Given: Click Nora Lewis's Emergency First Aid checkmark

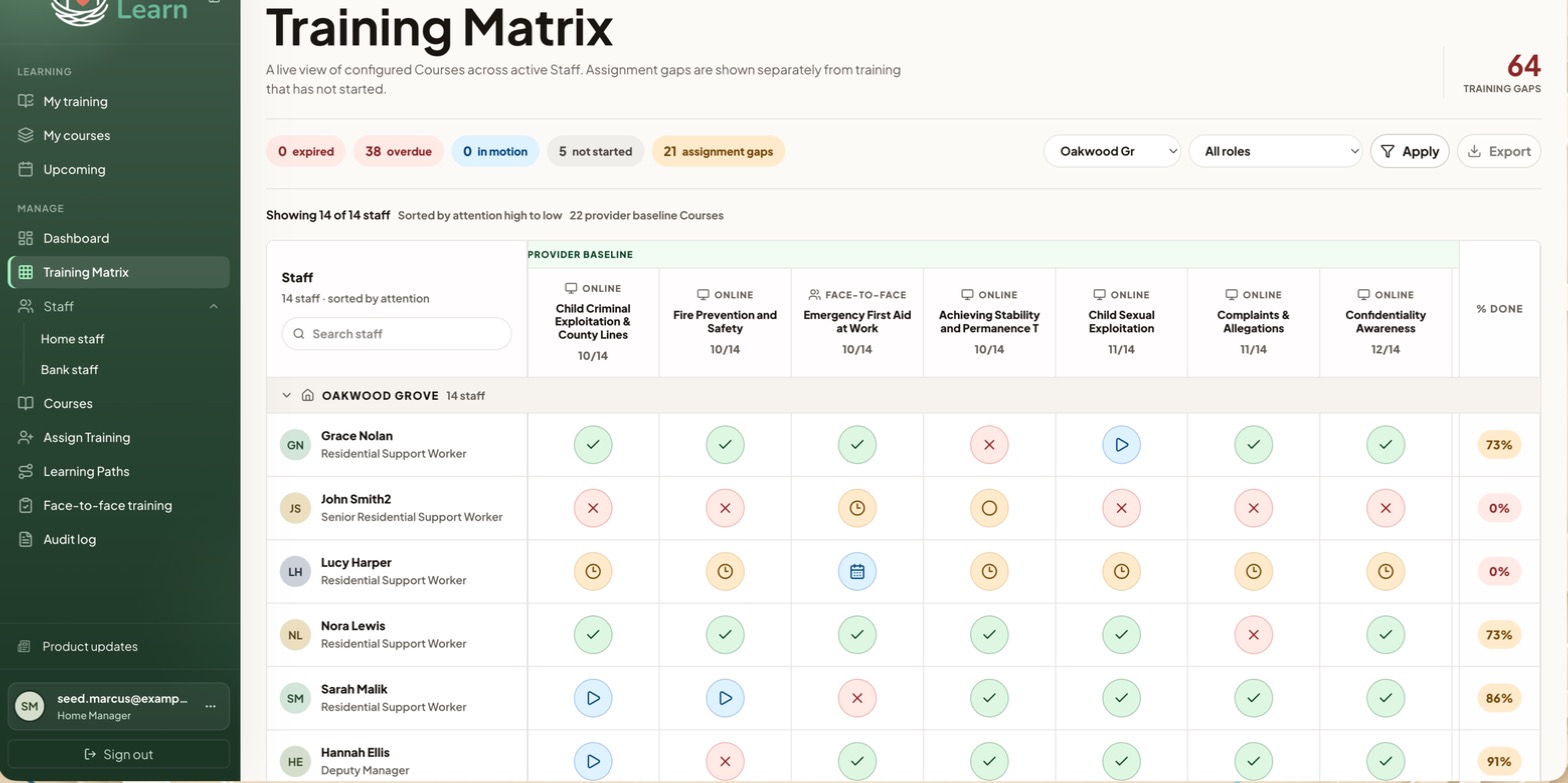Looking at the screenshot, I should 857,635.
